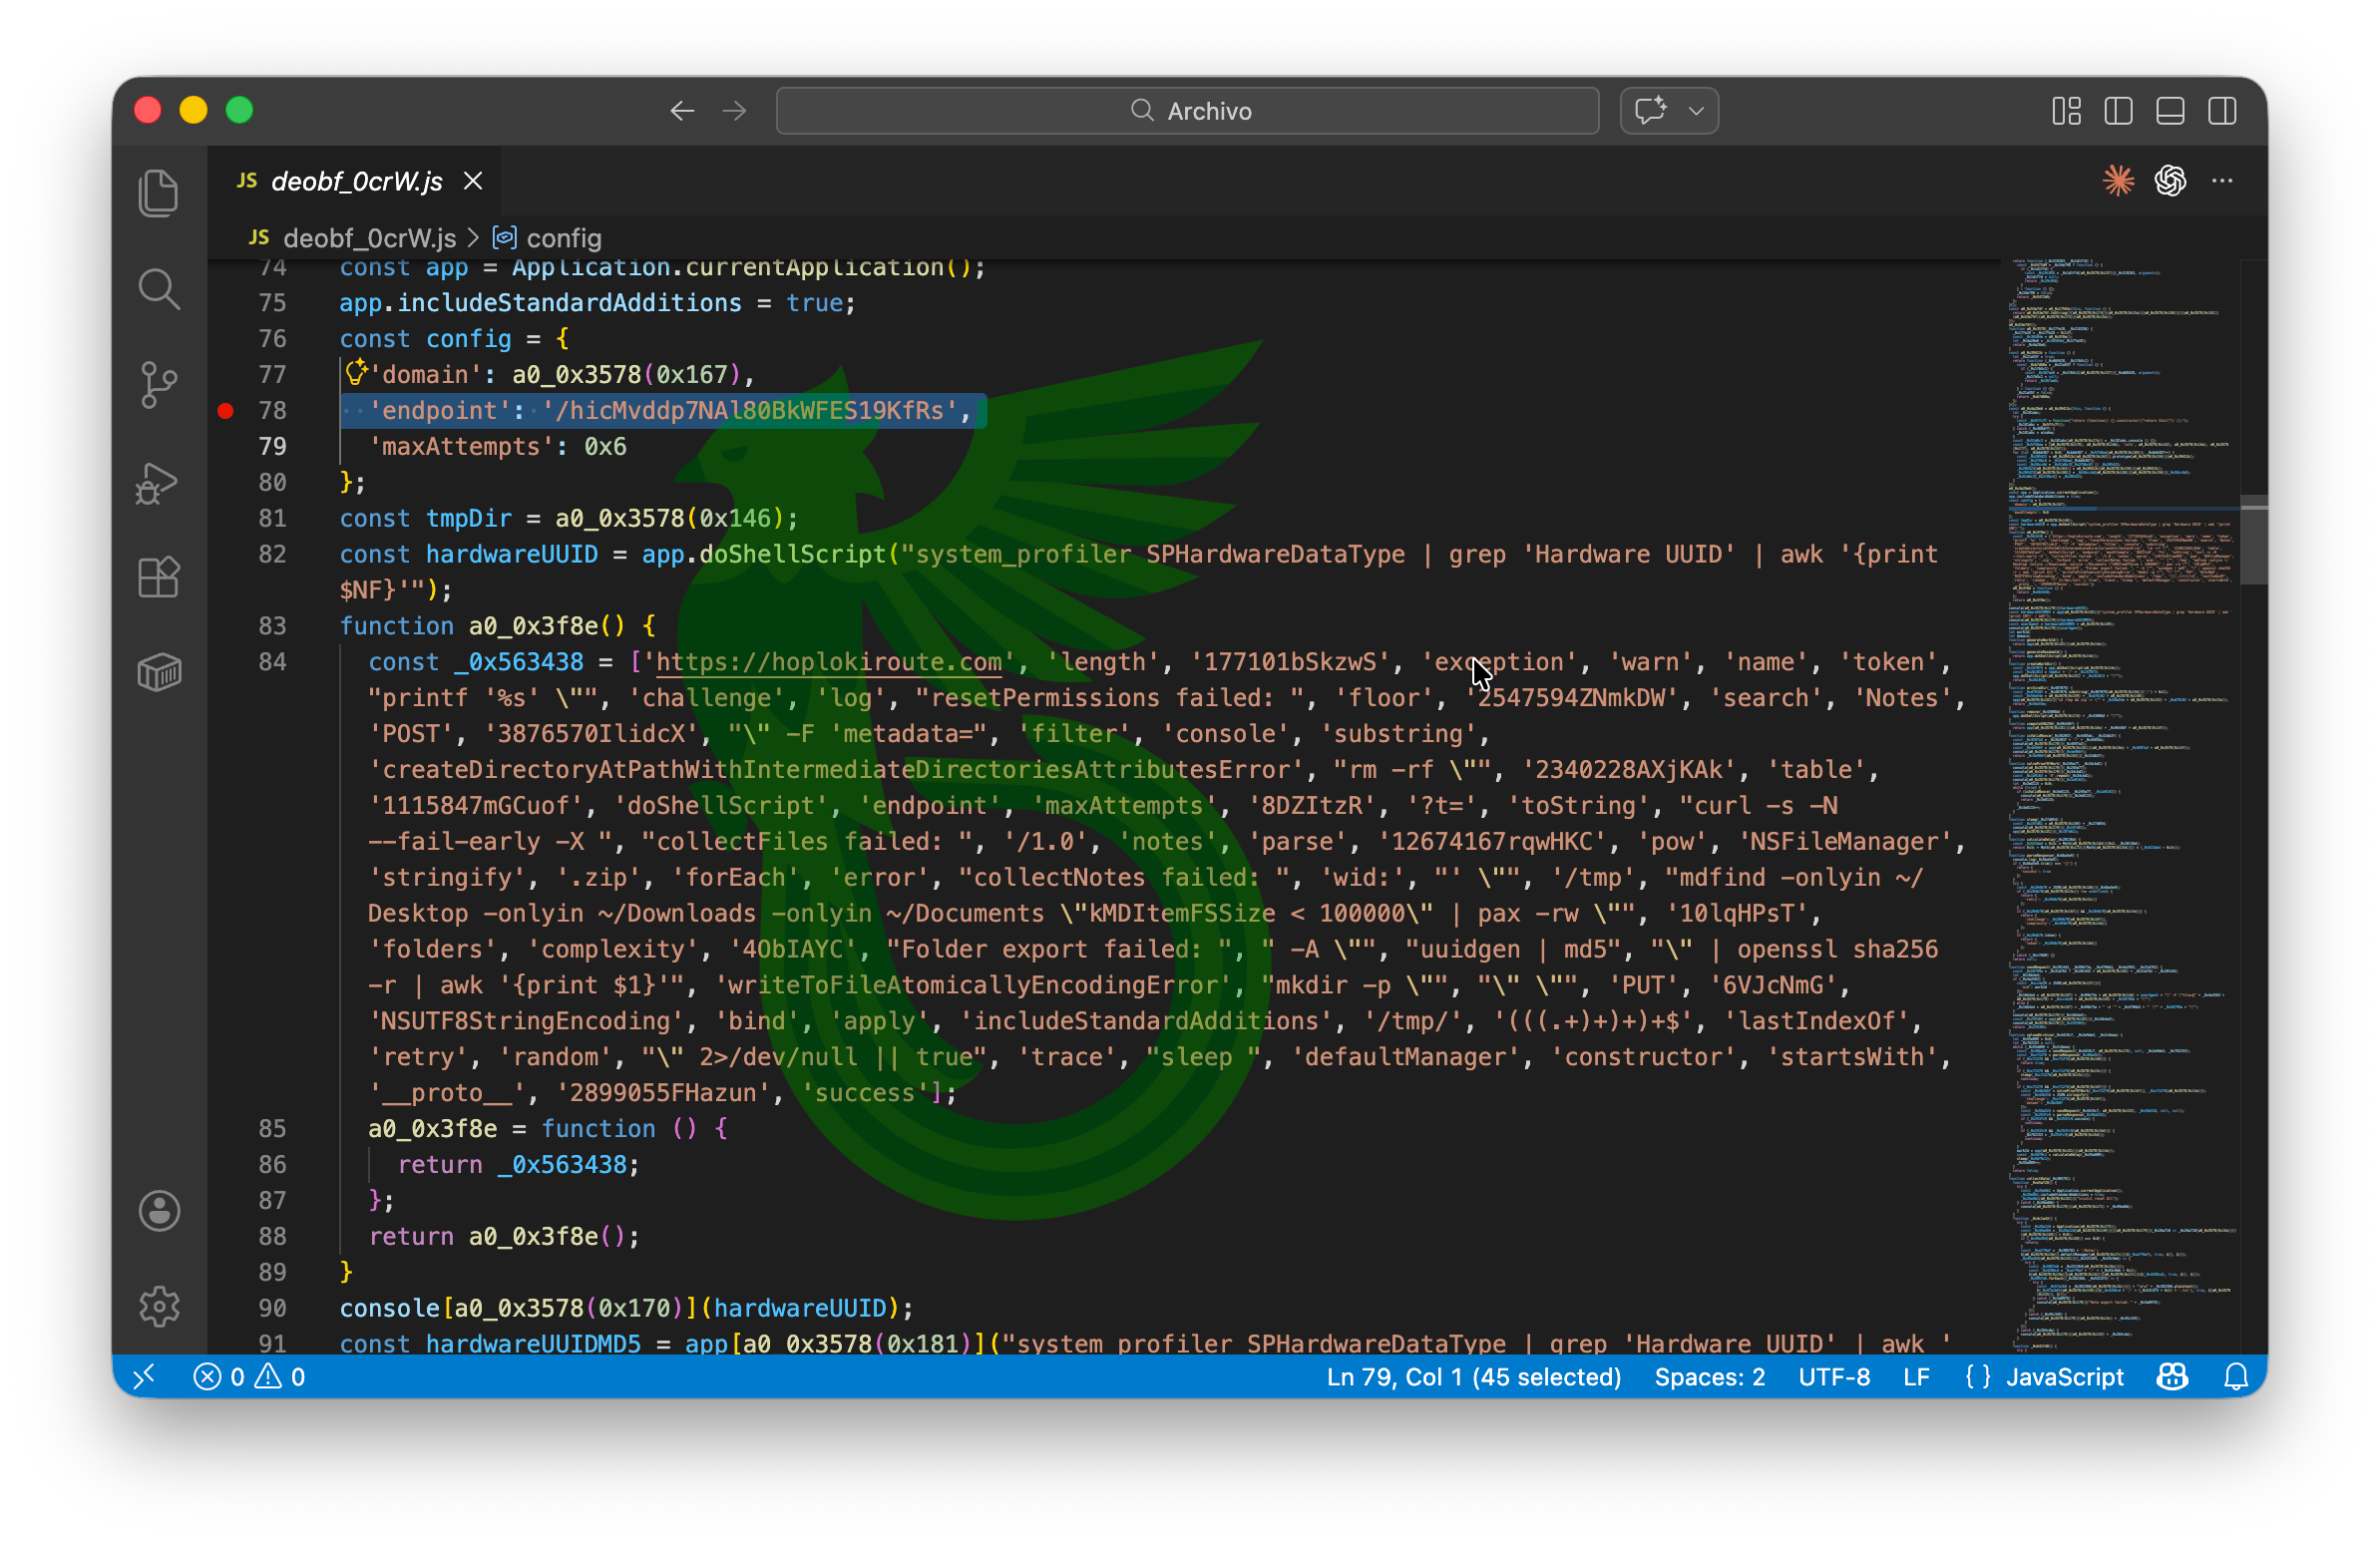The height and width of the screenshot is (1546, 2380).
Task: Toggle the bottom panel layout button
Action: coord(2170,111)
